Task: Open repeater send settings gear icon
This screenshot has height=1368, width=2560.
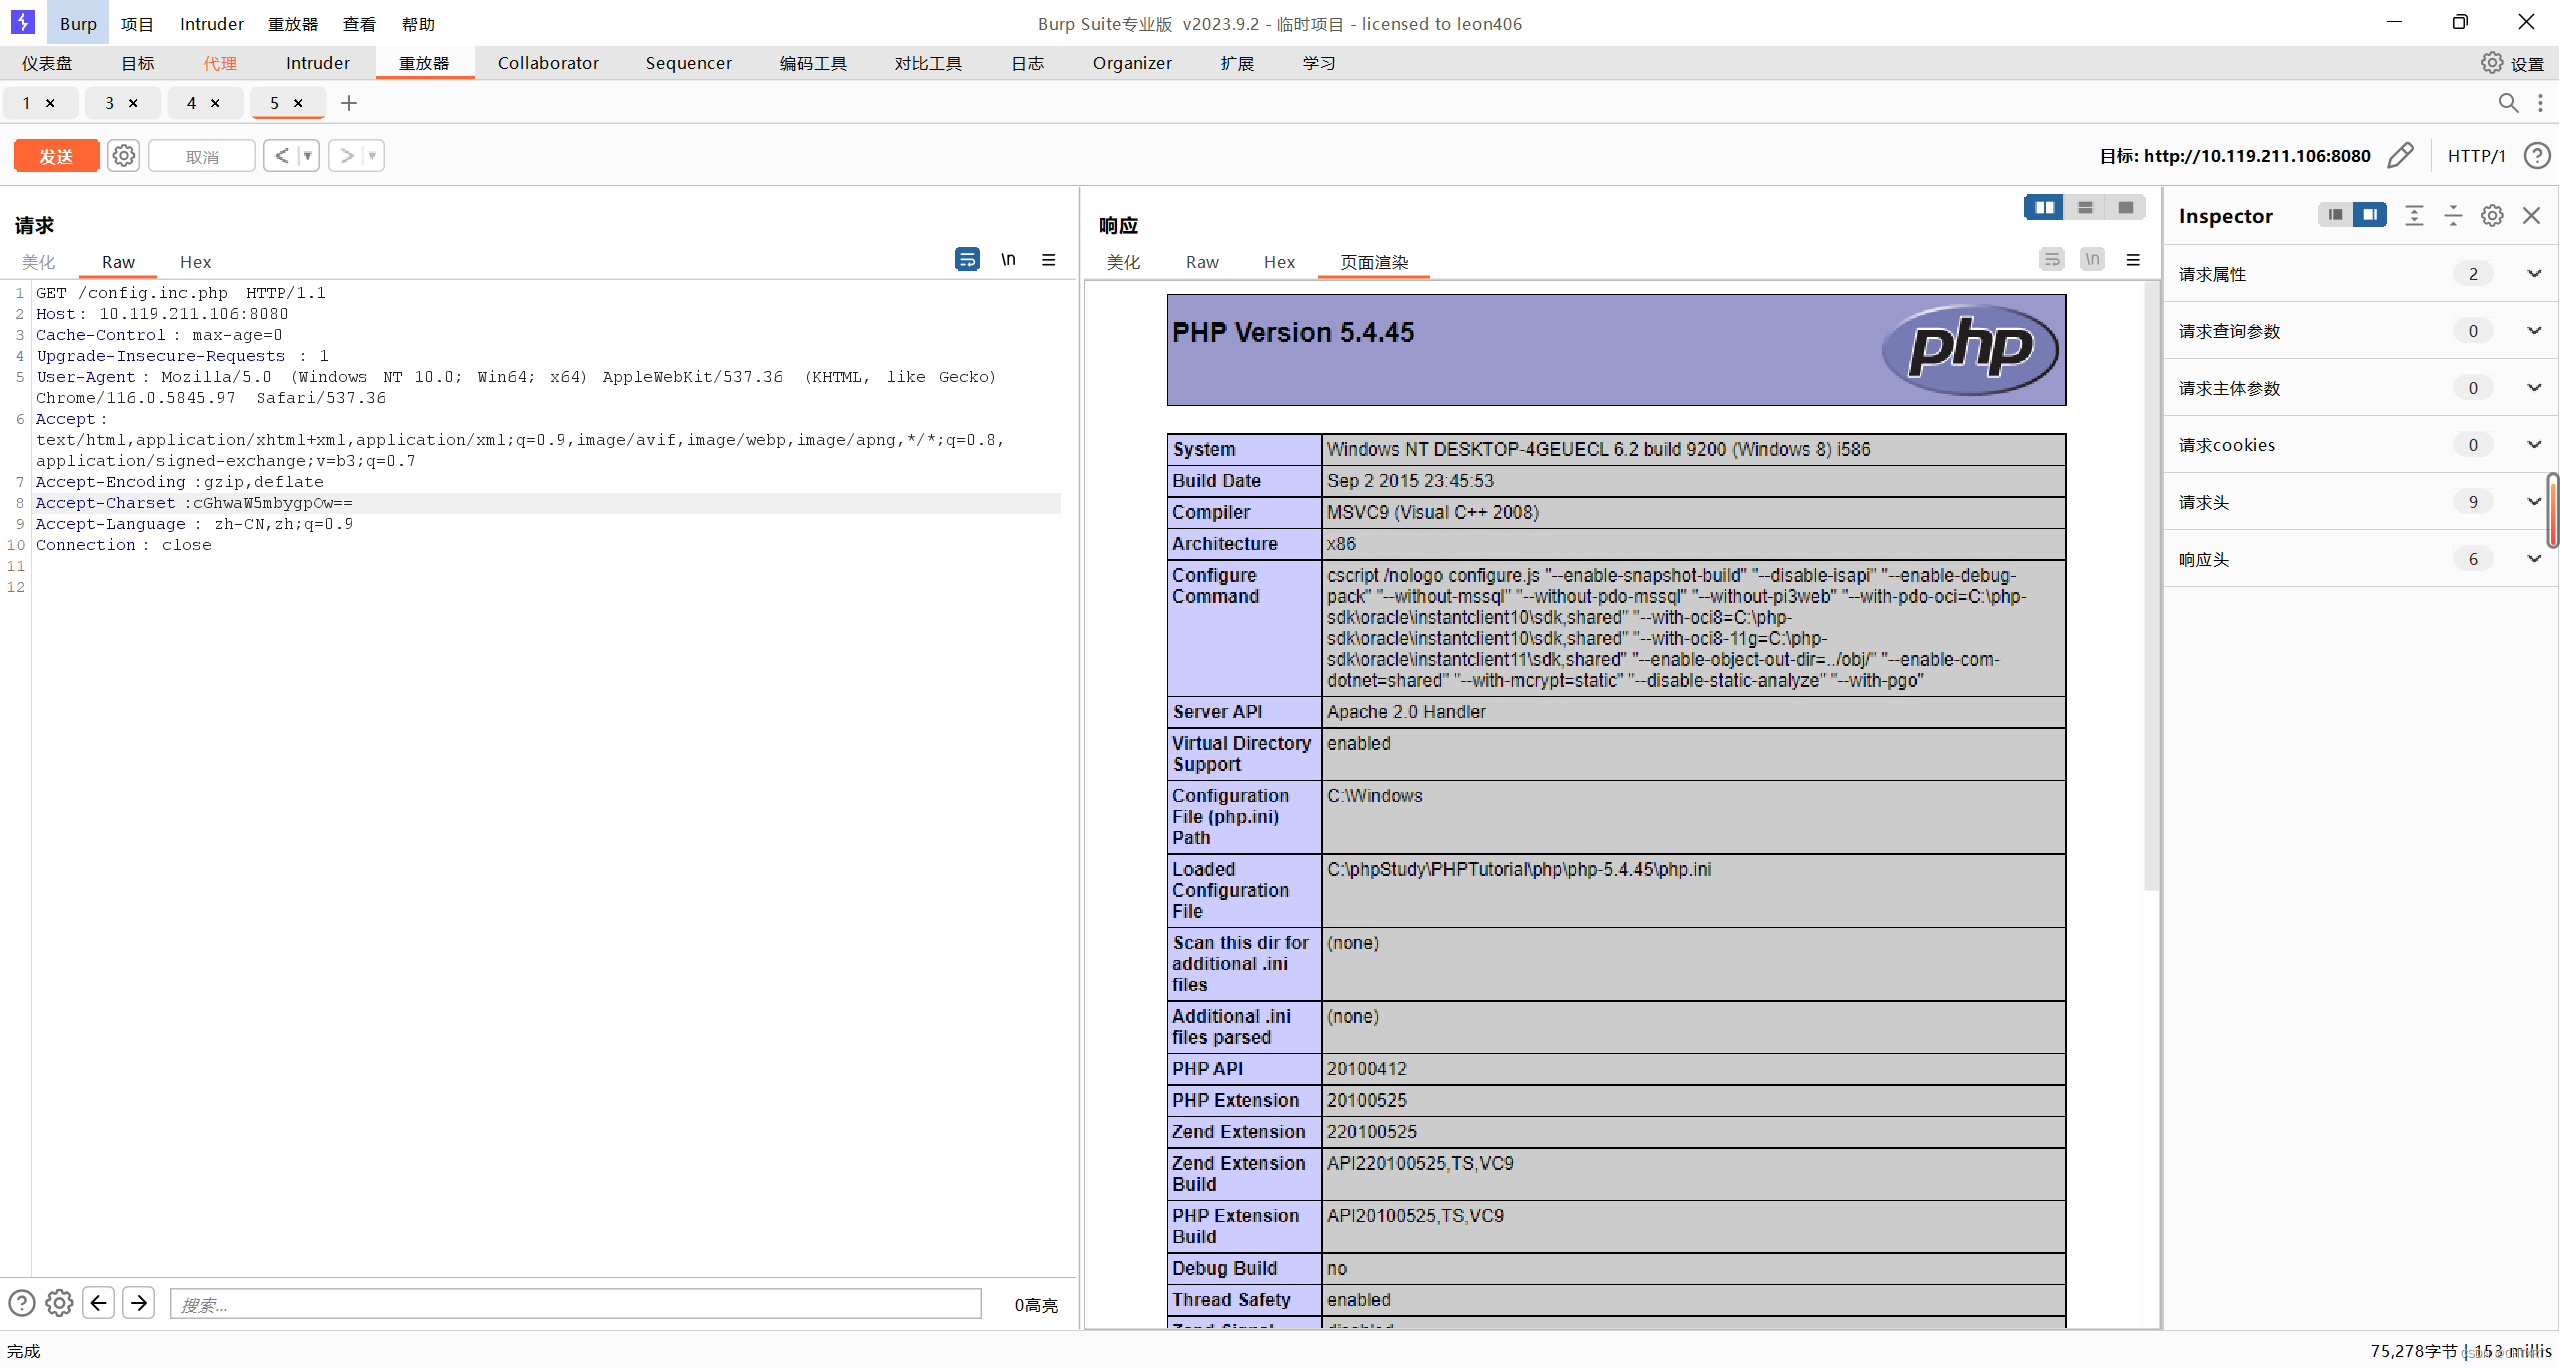Action: (124, 156)
